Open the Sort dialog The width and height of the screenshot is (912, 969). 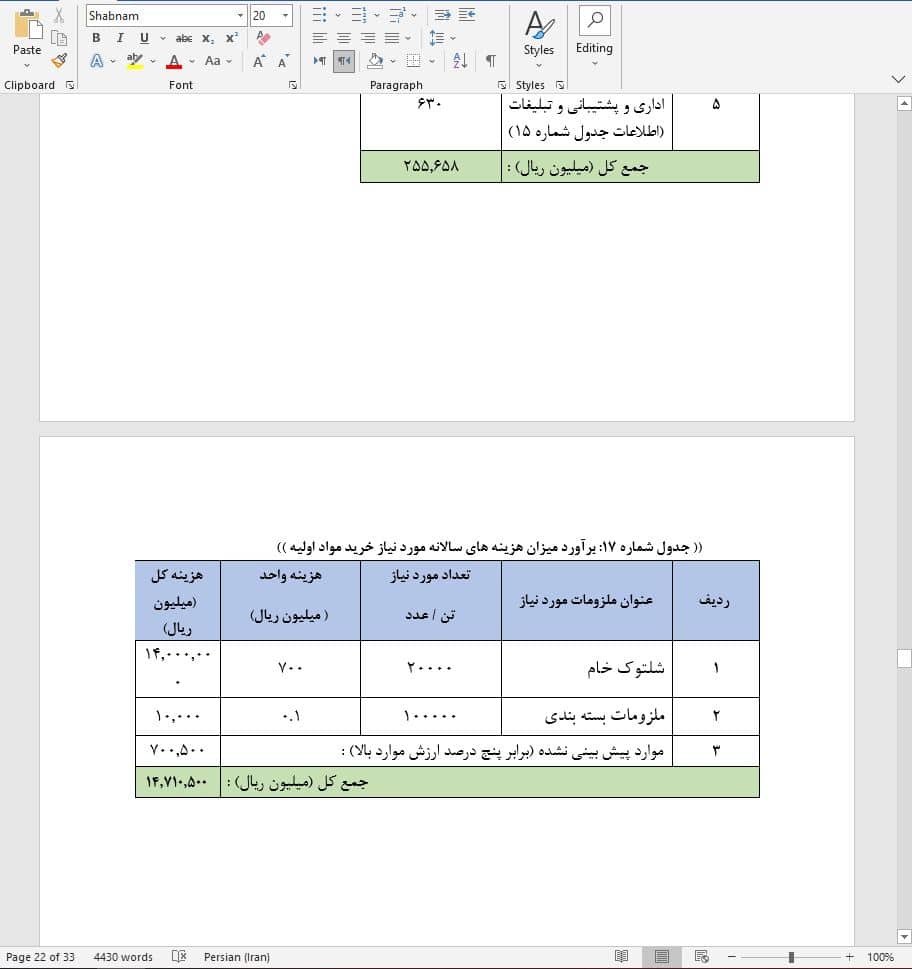coord(459,61)
